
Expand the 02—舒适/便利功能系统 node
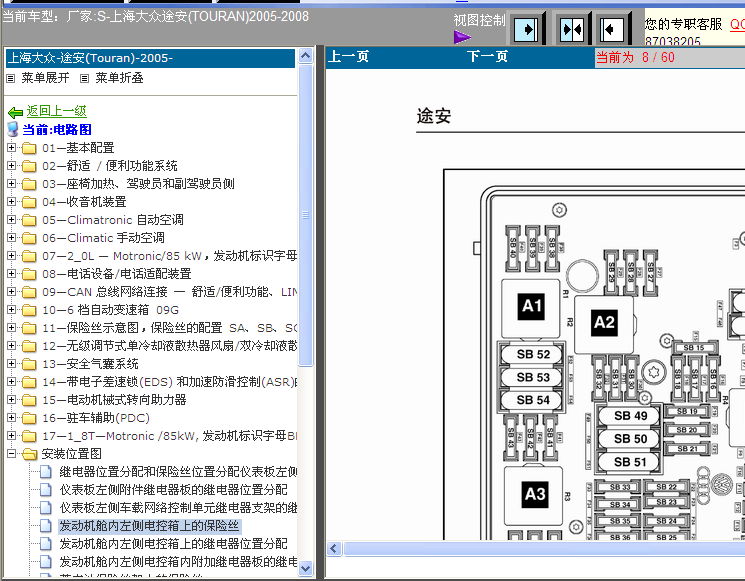click(x=11, y=165)
